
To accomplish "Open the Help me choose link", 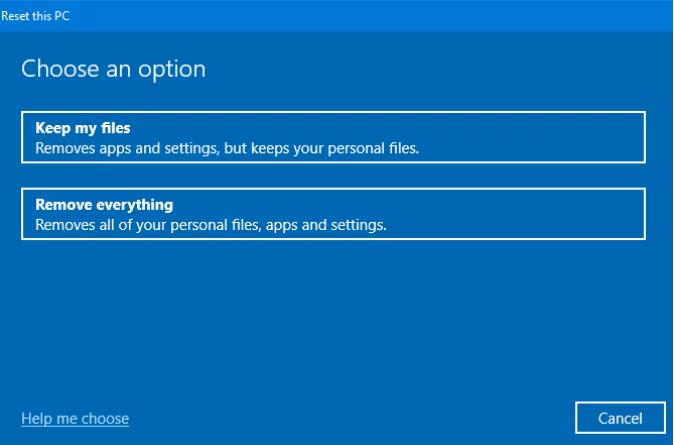I will click(75, 418).
